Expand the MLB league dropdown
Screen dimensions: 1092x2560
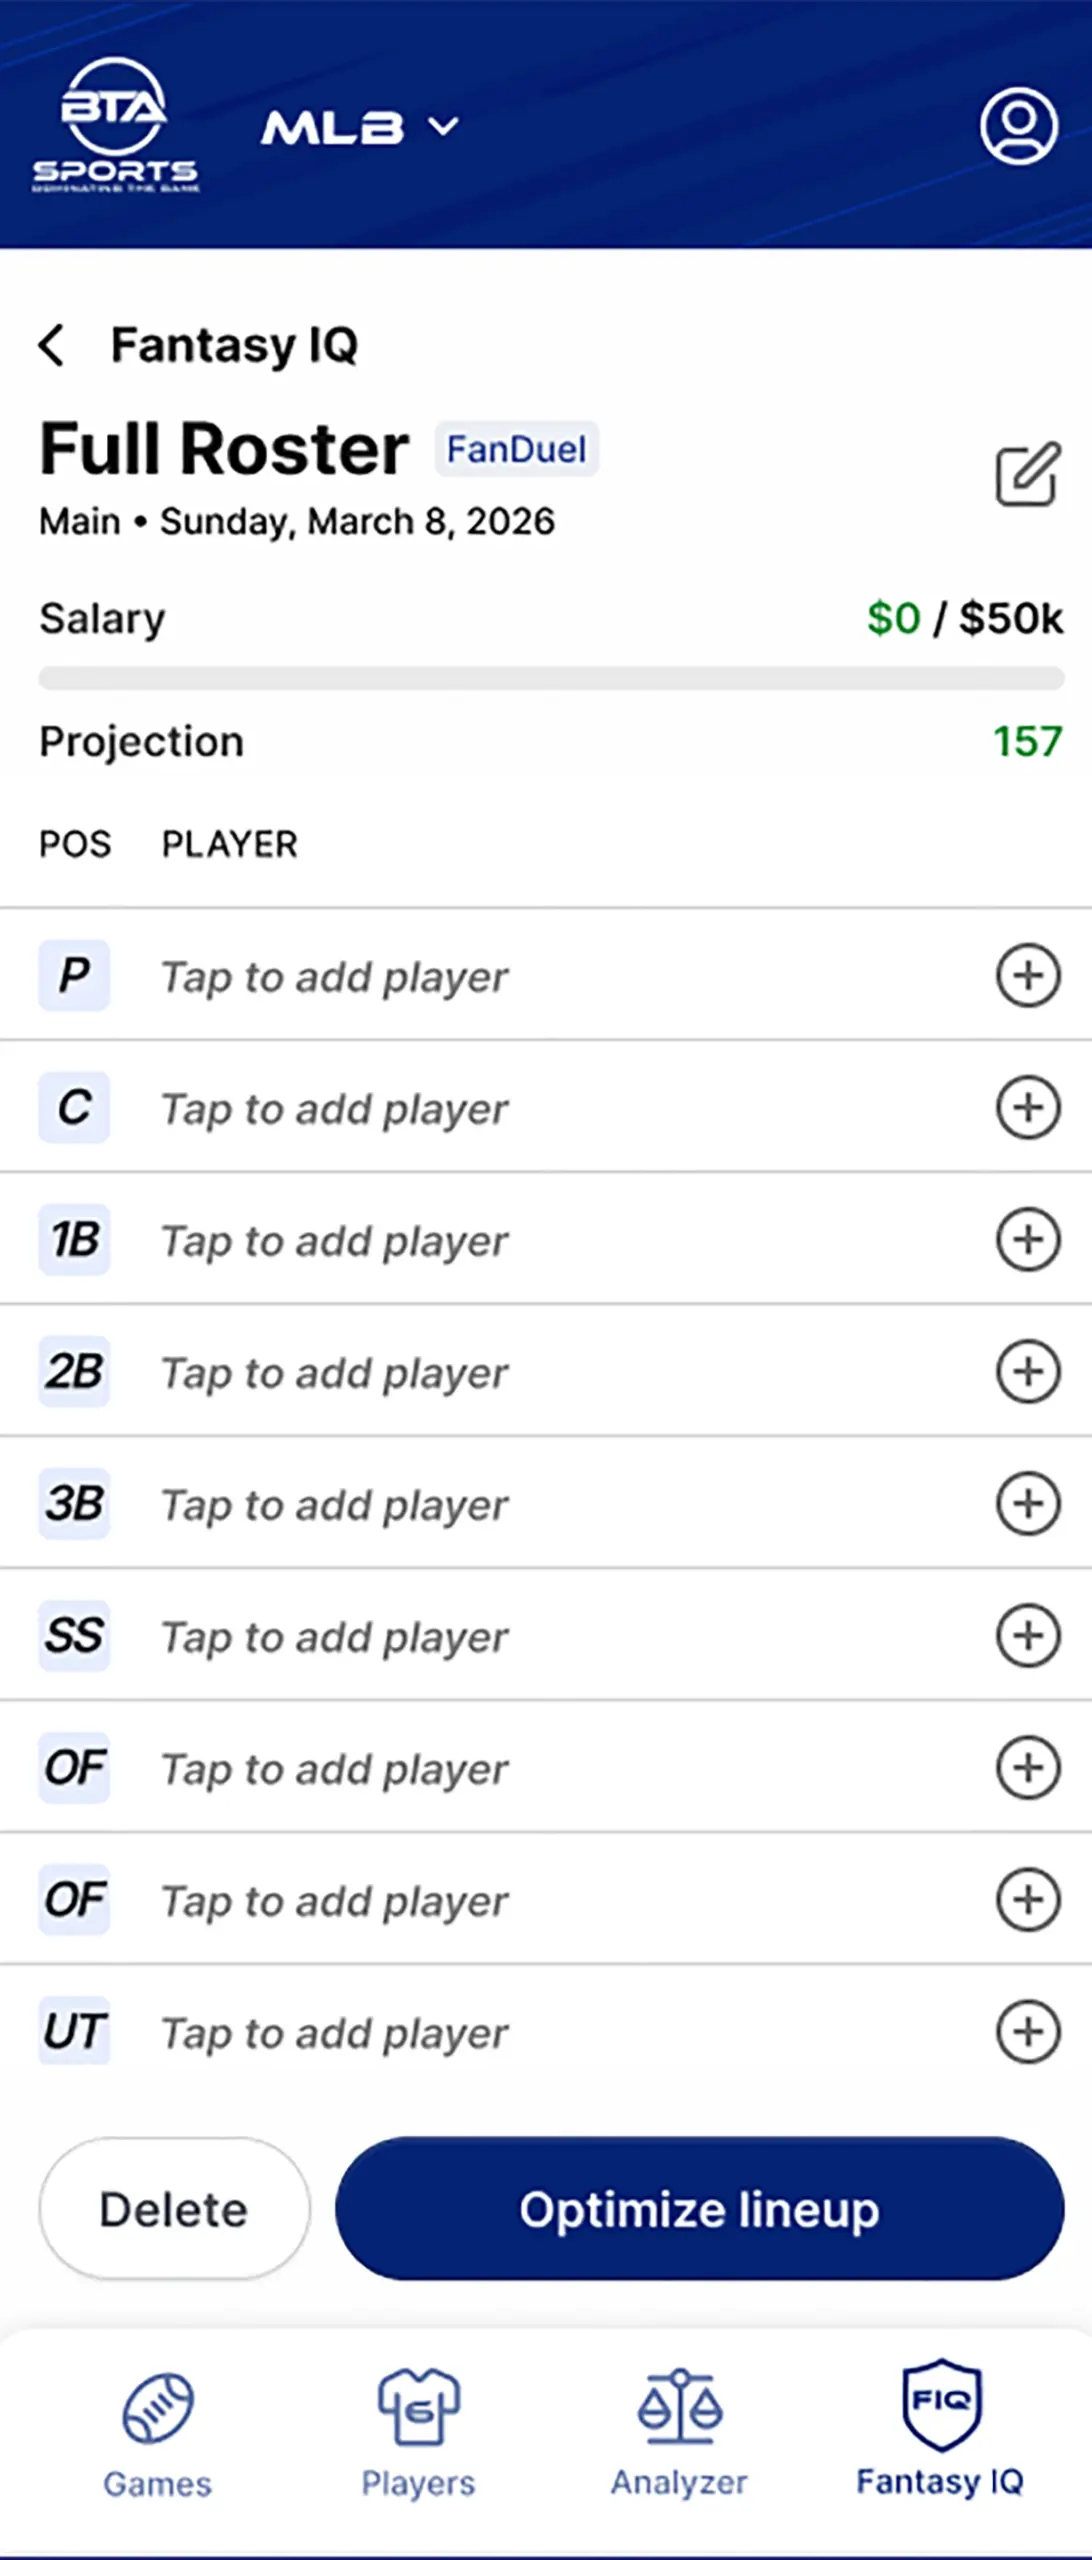coord(360,128)
